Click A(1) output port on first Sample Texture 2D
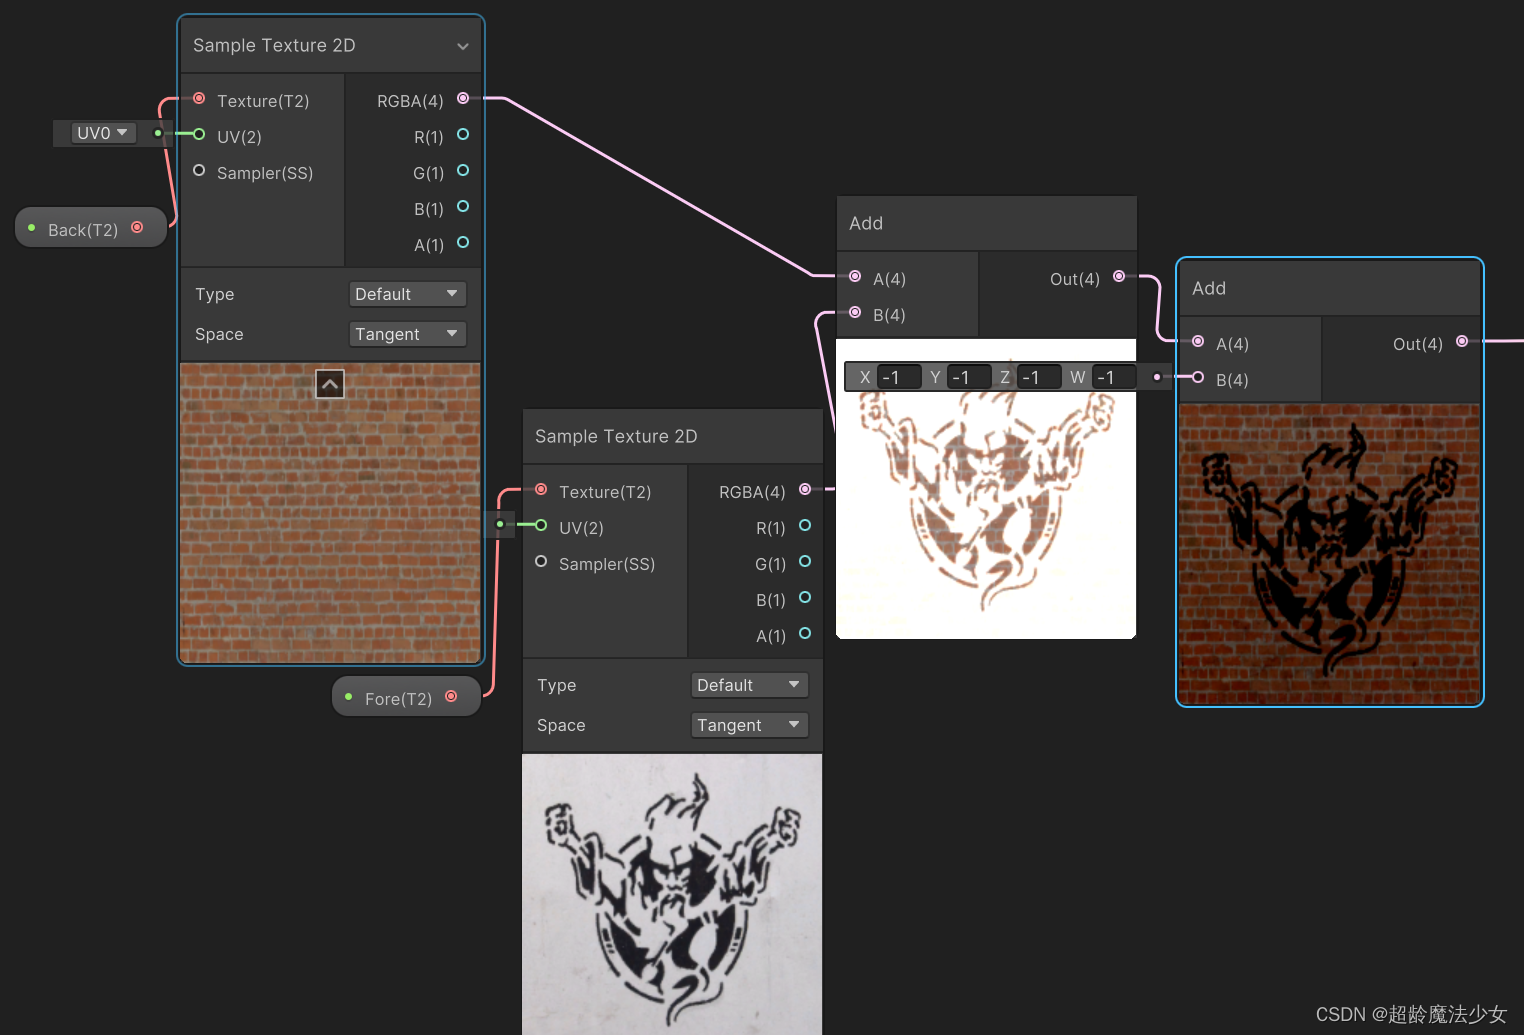1524x1035 pixels. click(x=463, y=242)
